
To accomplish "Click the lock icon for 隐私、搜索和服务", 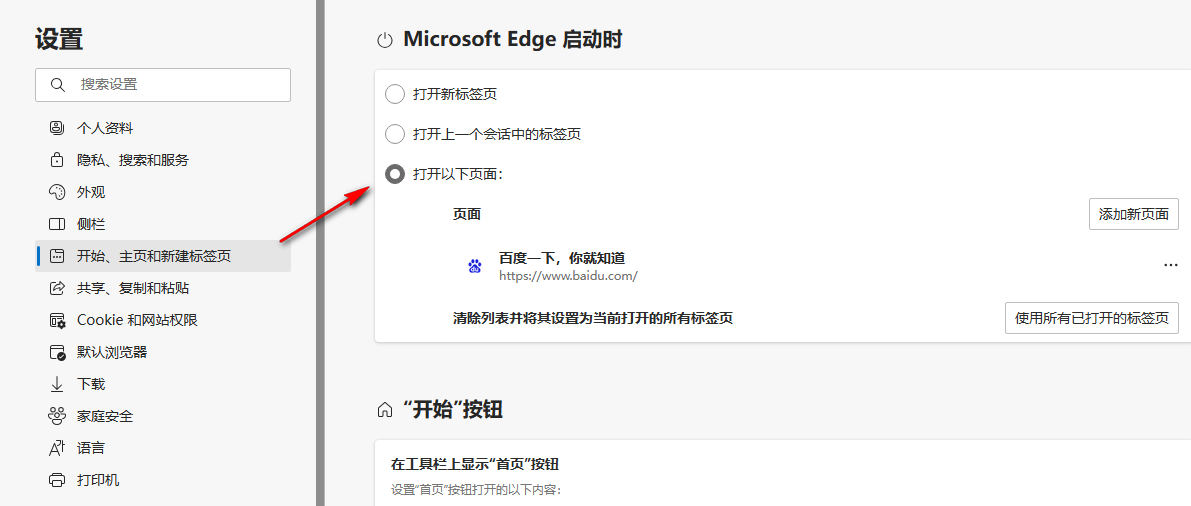I will (x=57, y=160).
